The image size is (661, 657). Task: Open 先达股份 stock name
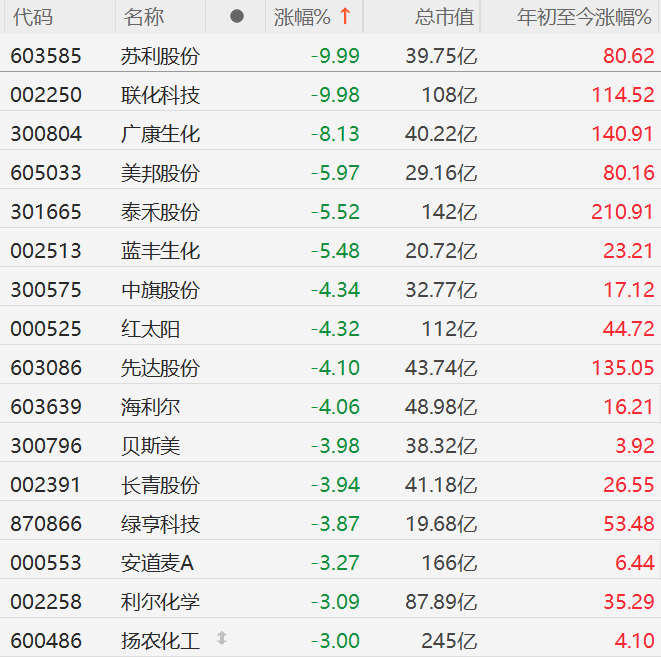pos(160,368)
